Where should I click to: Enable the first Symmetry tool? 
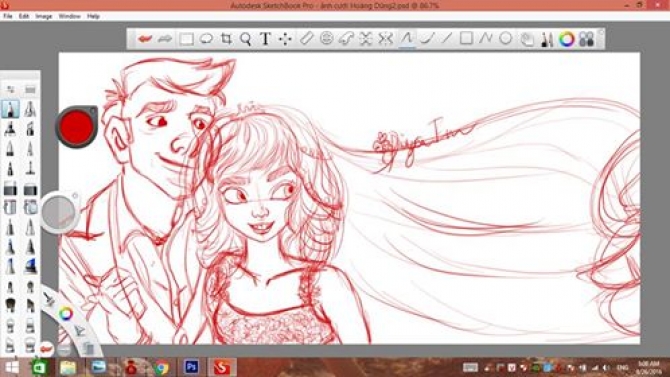coord(366,38)
